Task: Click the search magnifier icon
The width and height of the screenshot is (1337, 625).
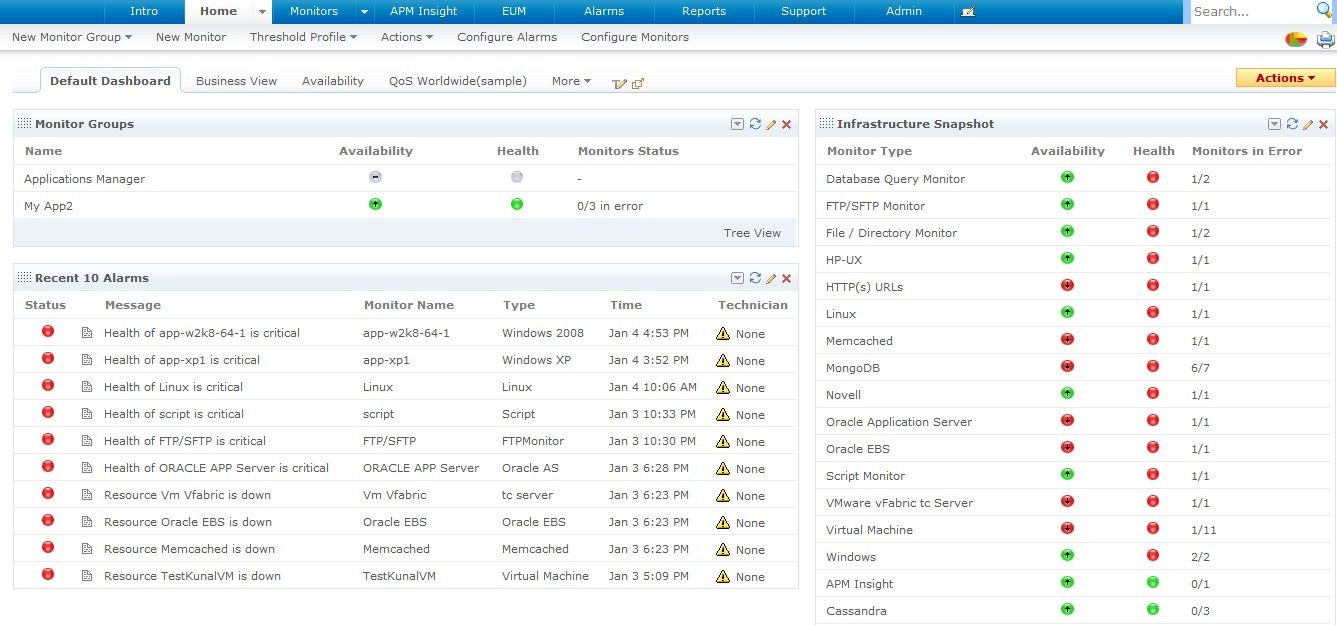Action: pos(1324,11)
